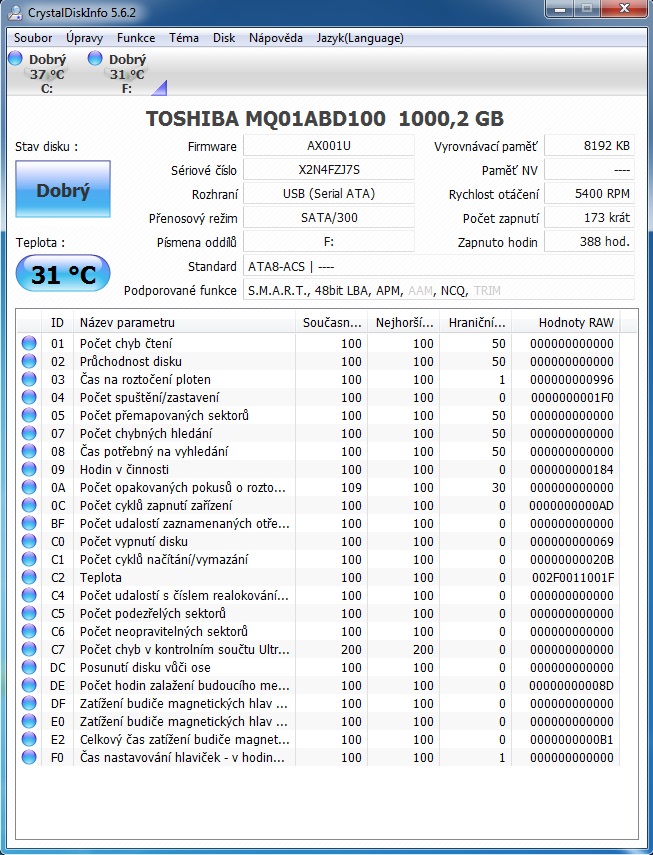The image size is (653, 855).
Task: Click status icon for row ID E2
Action: pos(29,739)
